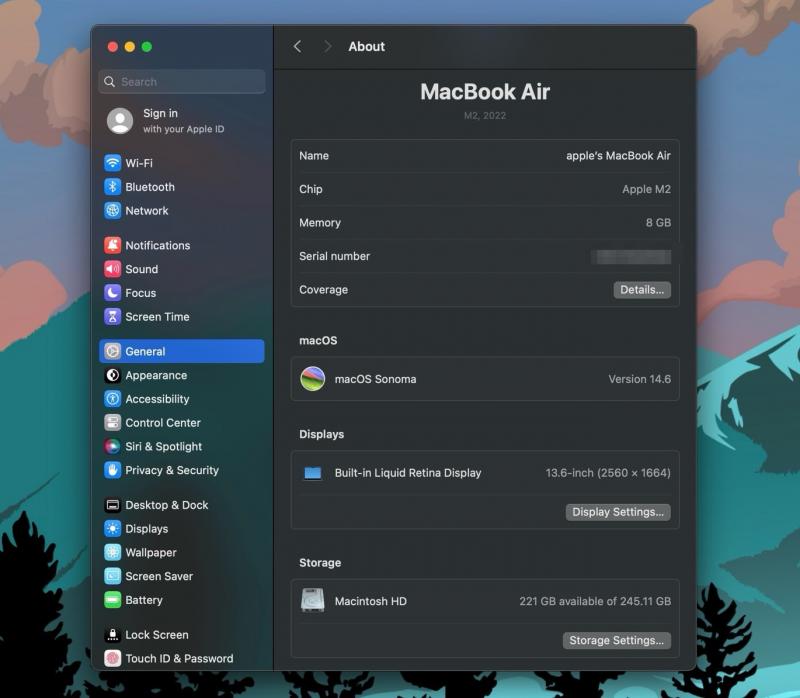Click the Screen Saver icon
The width and height of the screenshot is (800, 698).
click(112, 576)
